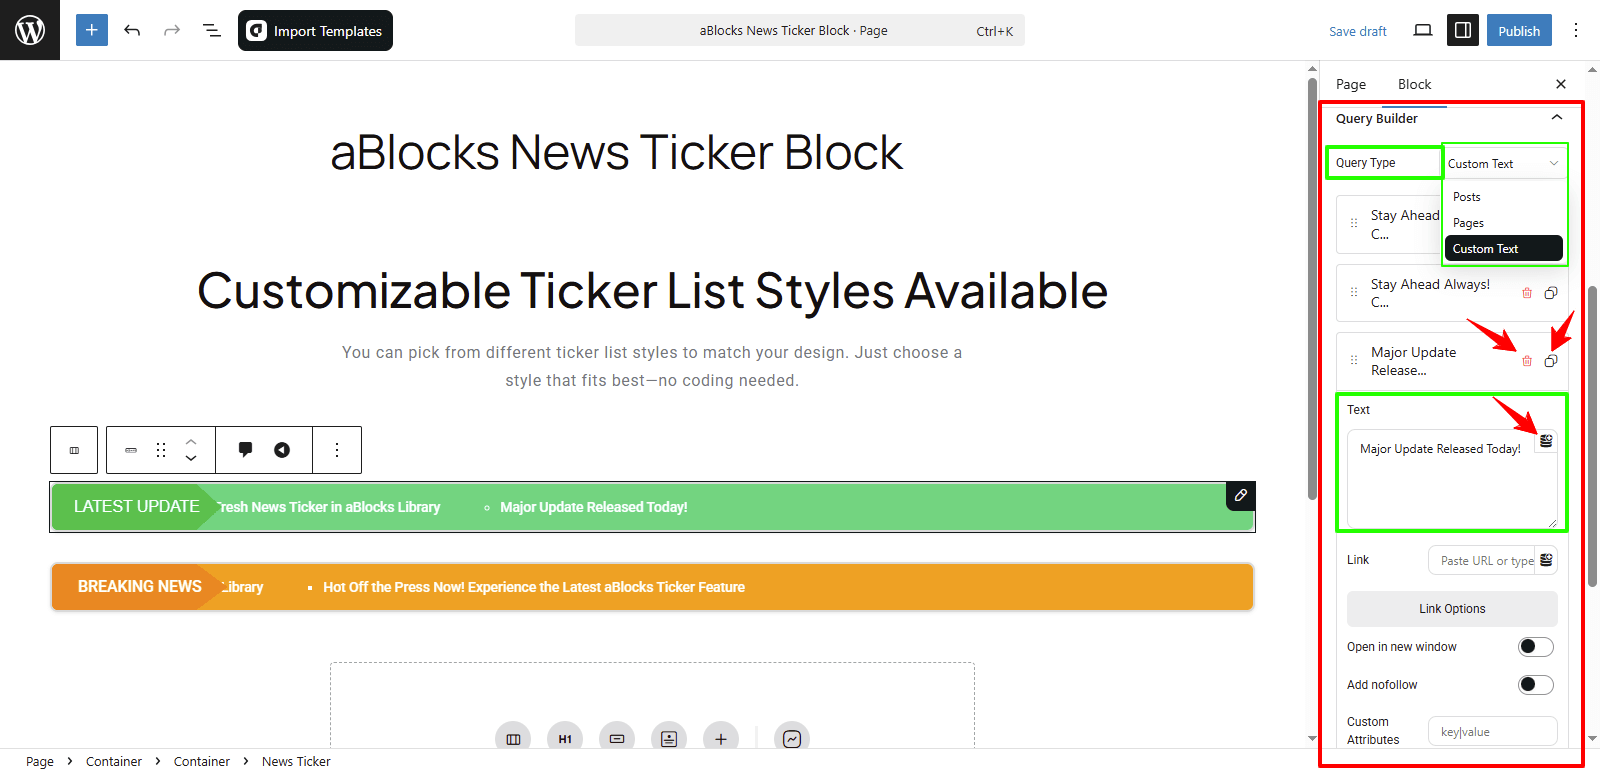Click the second Container breadcrumb
Image resolution: width=1600 pixels, height=773 pixels.
(202, 761)
